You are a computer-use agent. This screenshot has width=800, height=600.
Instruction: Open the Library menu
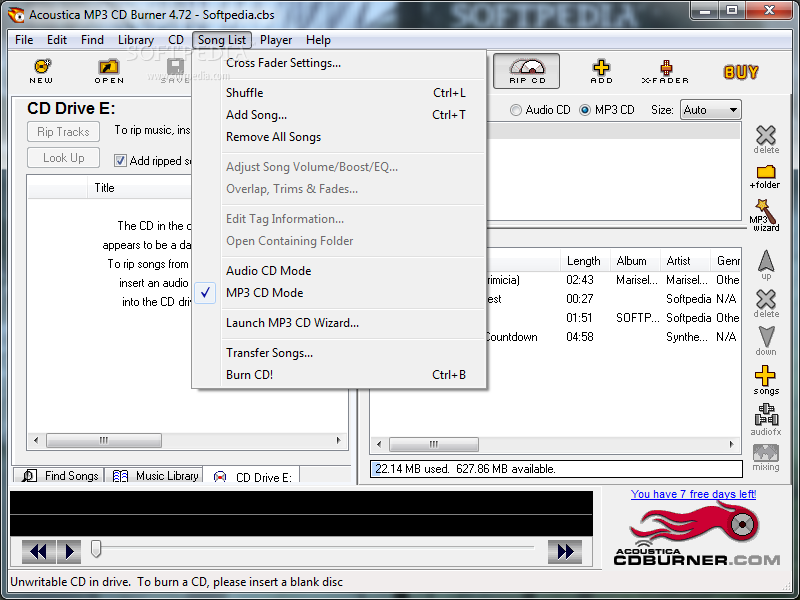click(x=136, y=40)
